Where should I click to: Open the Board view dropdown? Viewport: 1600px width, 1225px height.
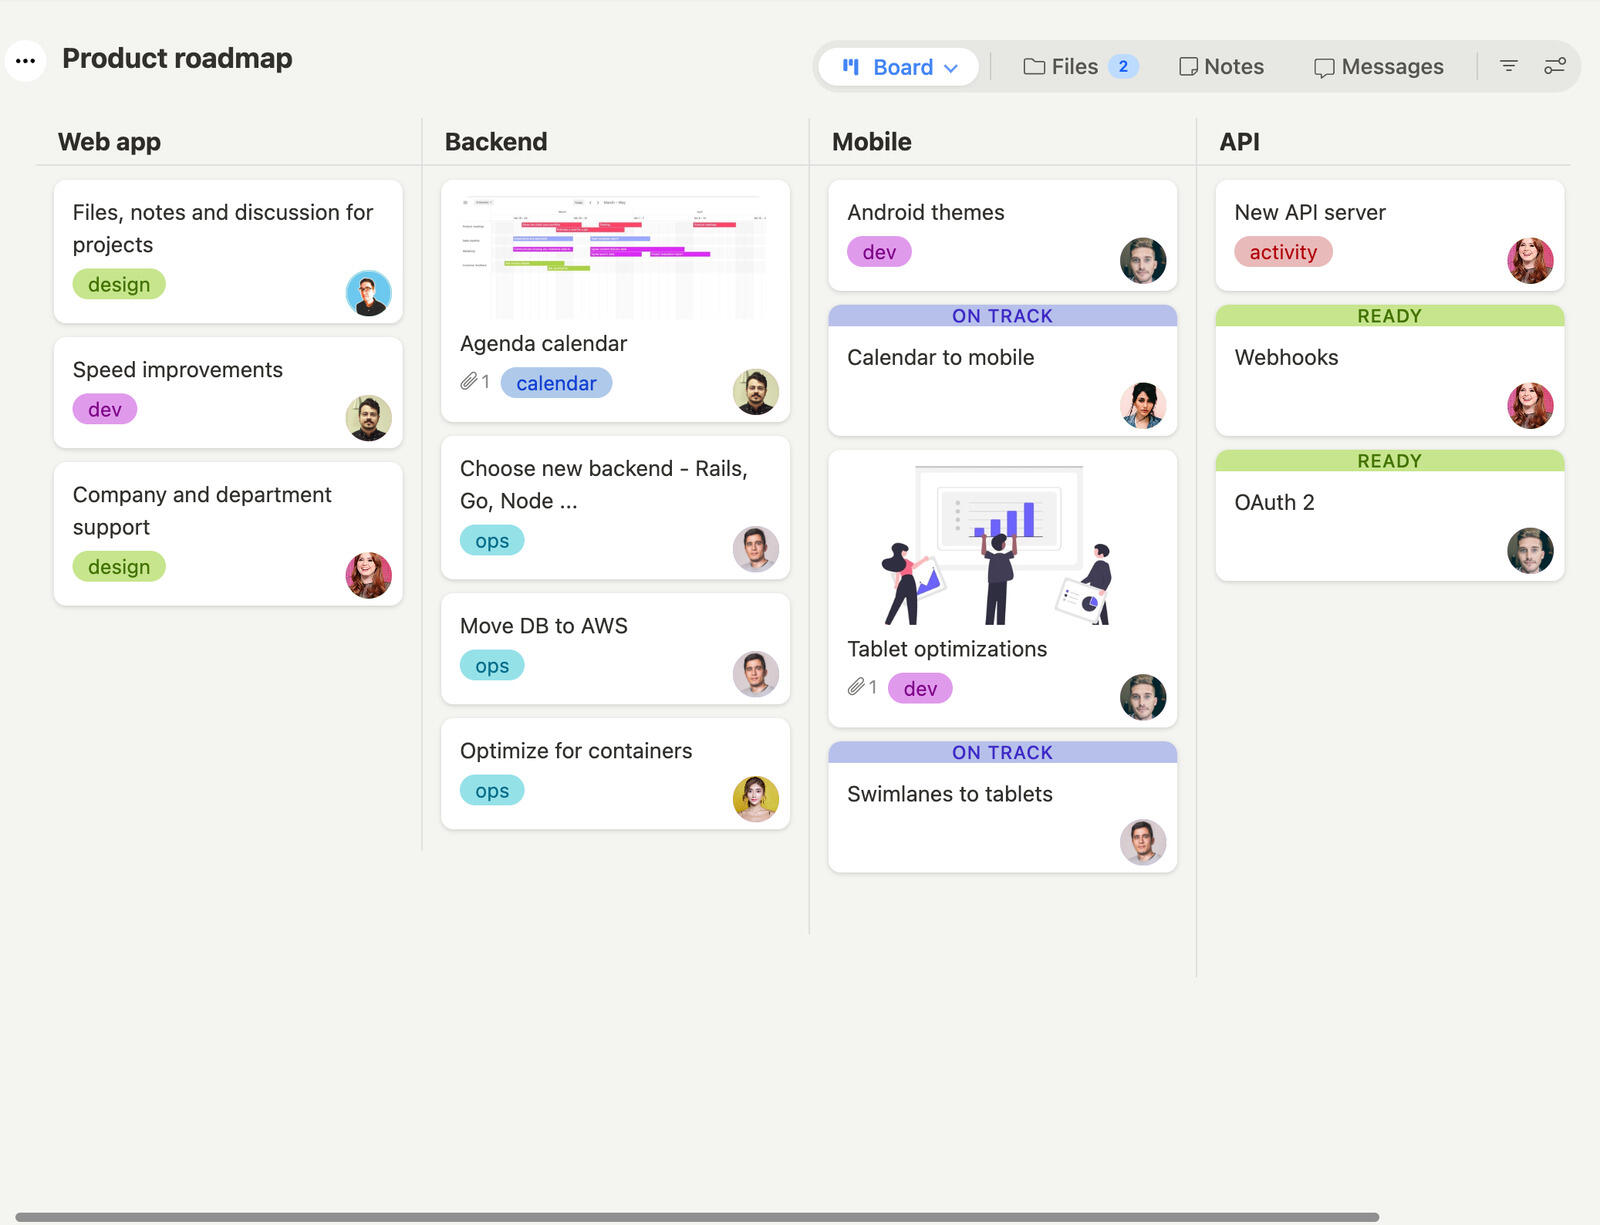[x=898, y=67]
